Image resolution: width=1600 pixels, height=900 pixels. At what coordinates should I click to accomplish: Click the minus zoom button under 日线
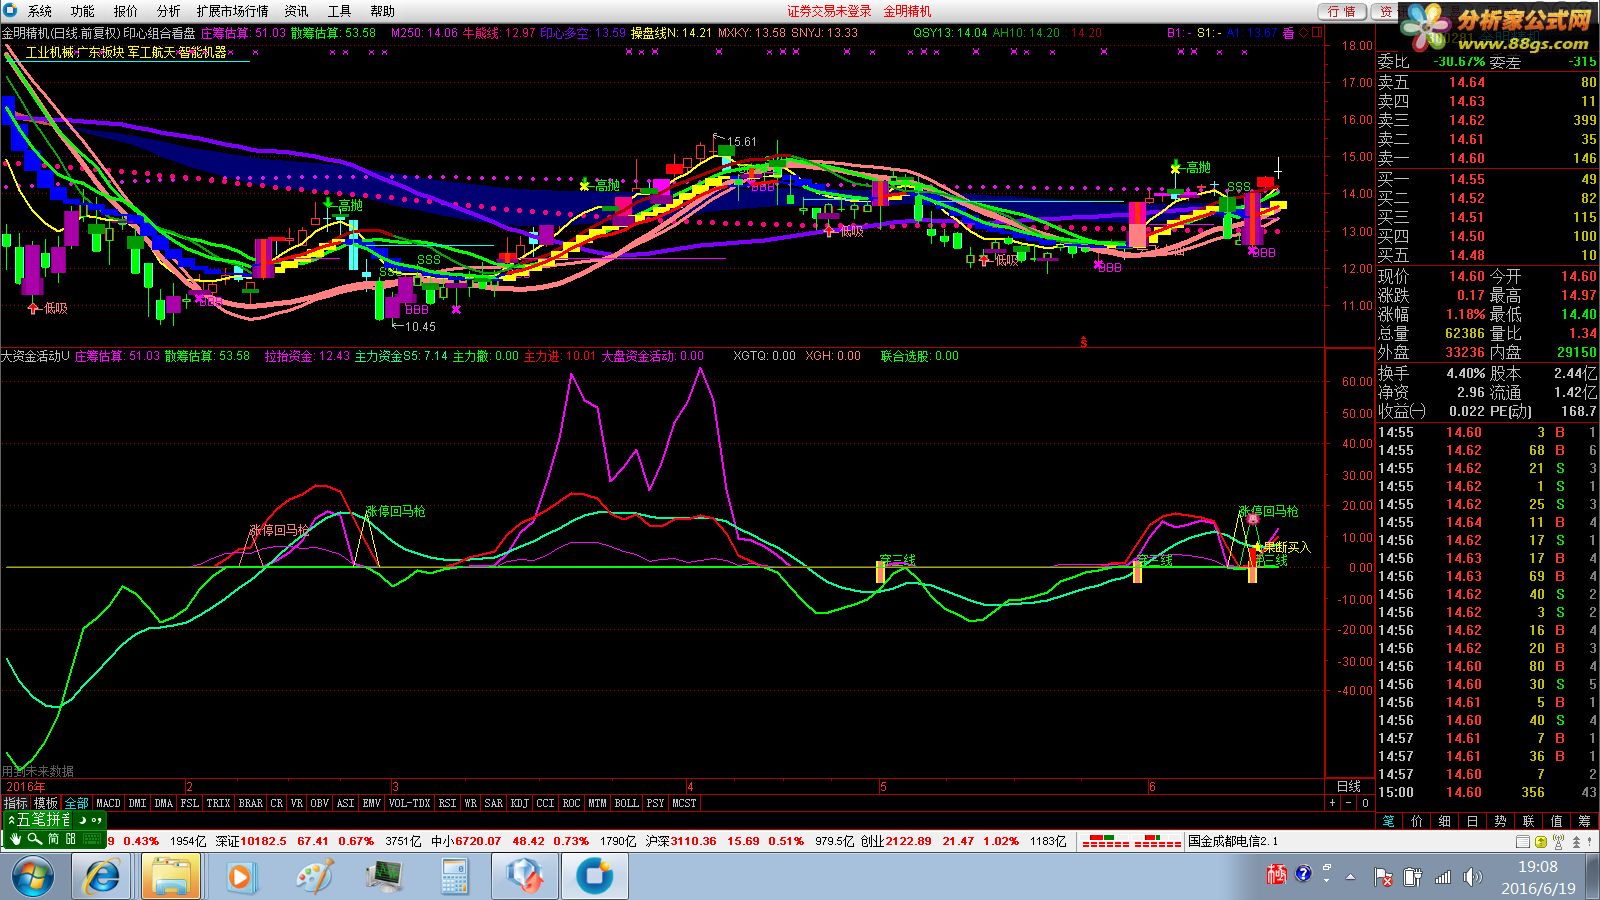point(1348,803)
